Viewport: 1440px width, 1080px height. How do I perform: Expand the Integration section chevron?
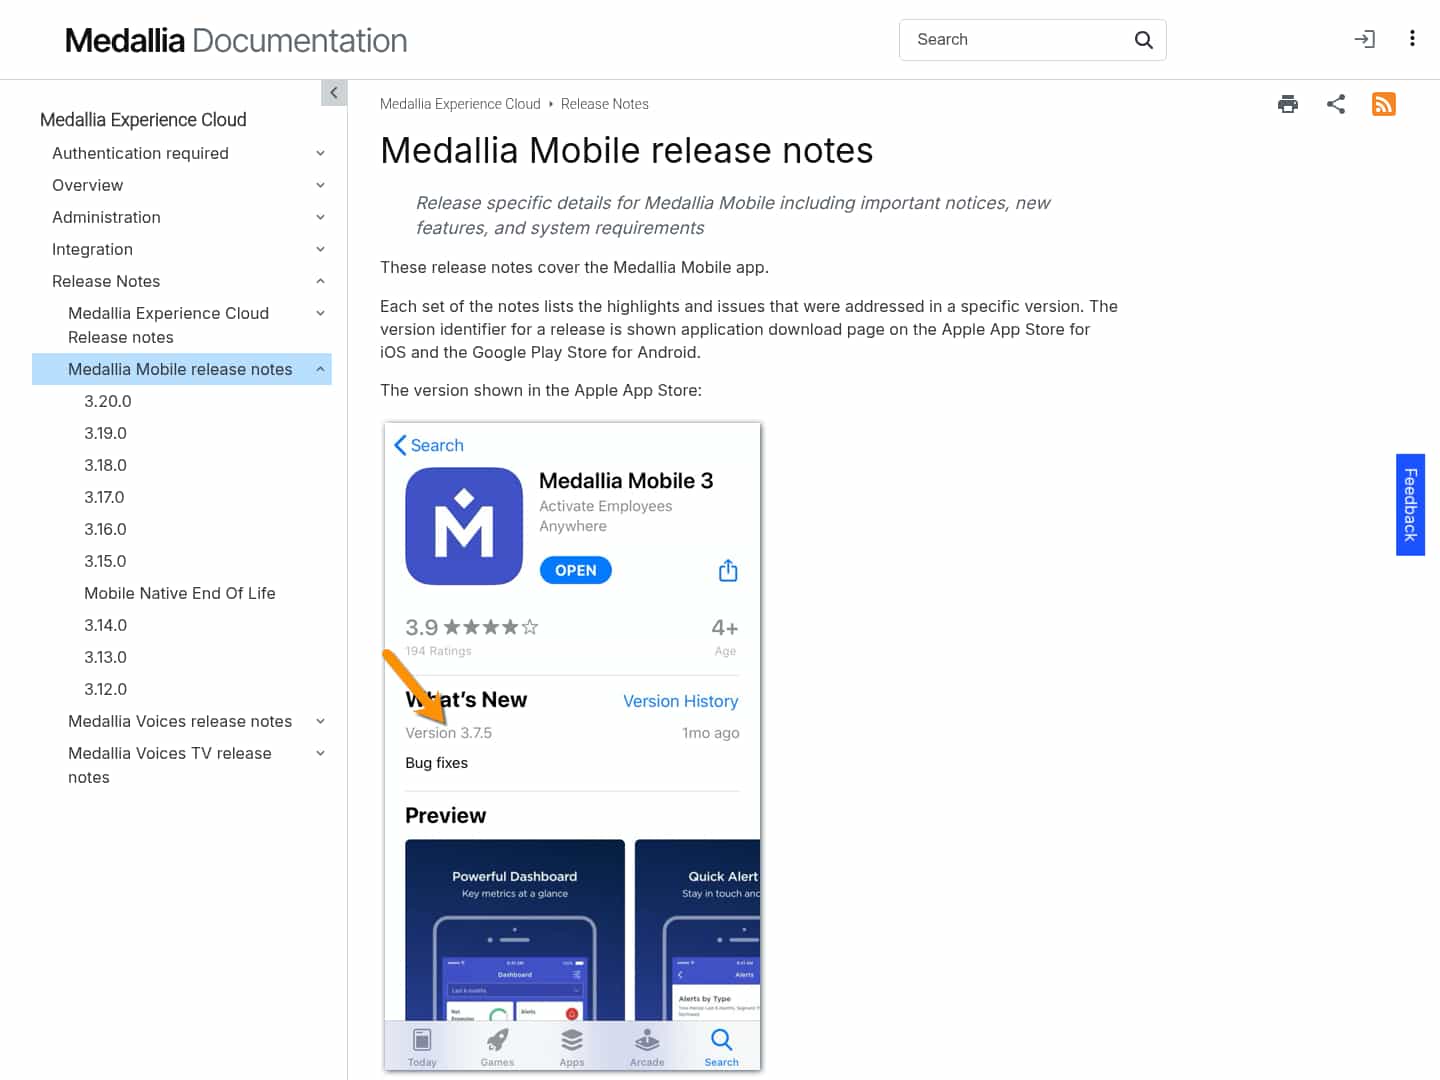[320, 249]
